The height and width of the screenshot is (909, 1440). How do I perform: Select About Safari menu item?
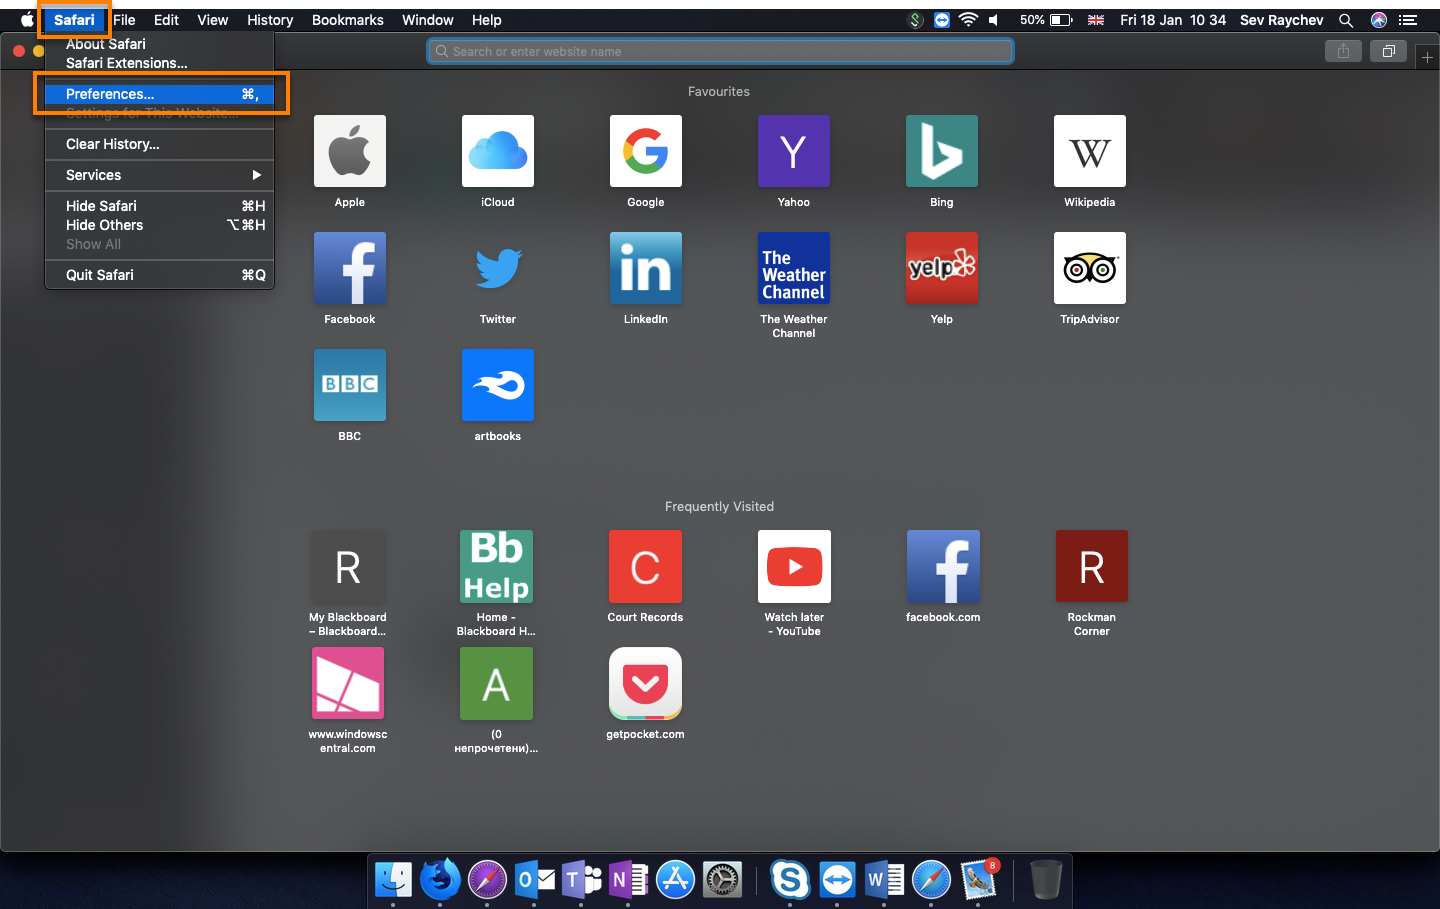tap(160, 44)
